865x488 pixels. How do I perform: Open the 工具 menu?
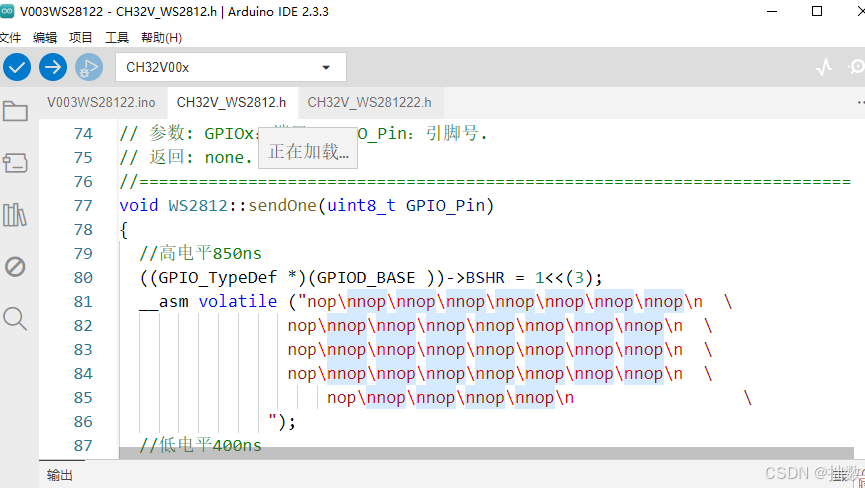(116, 37)
